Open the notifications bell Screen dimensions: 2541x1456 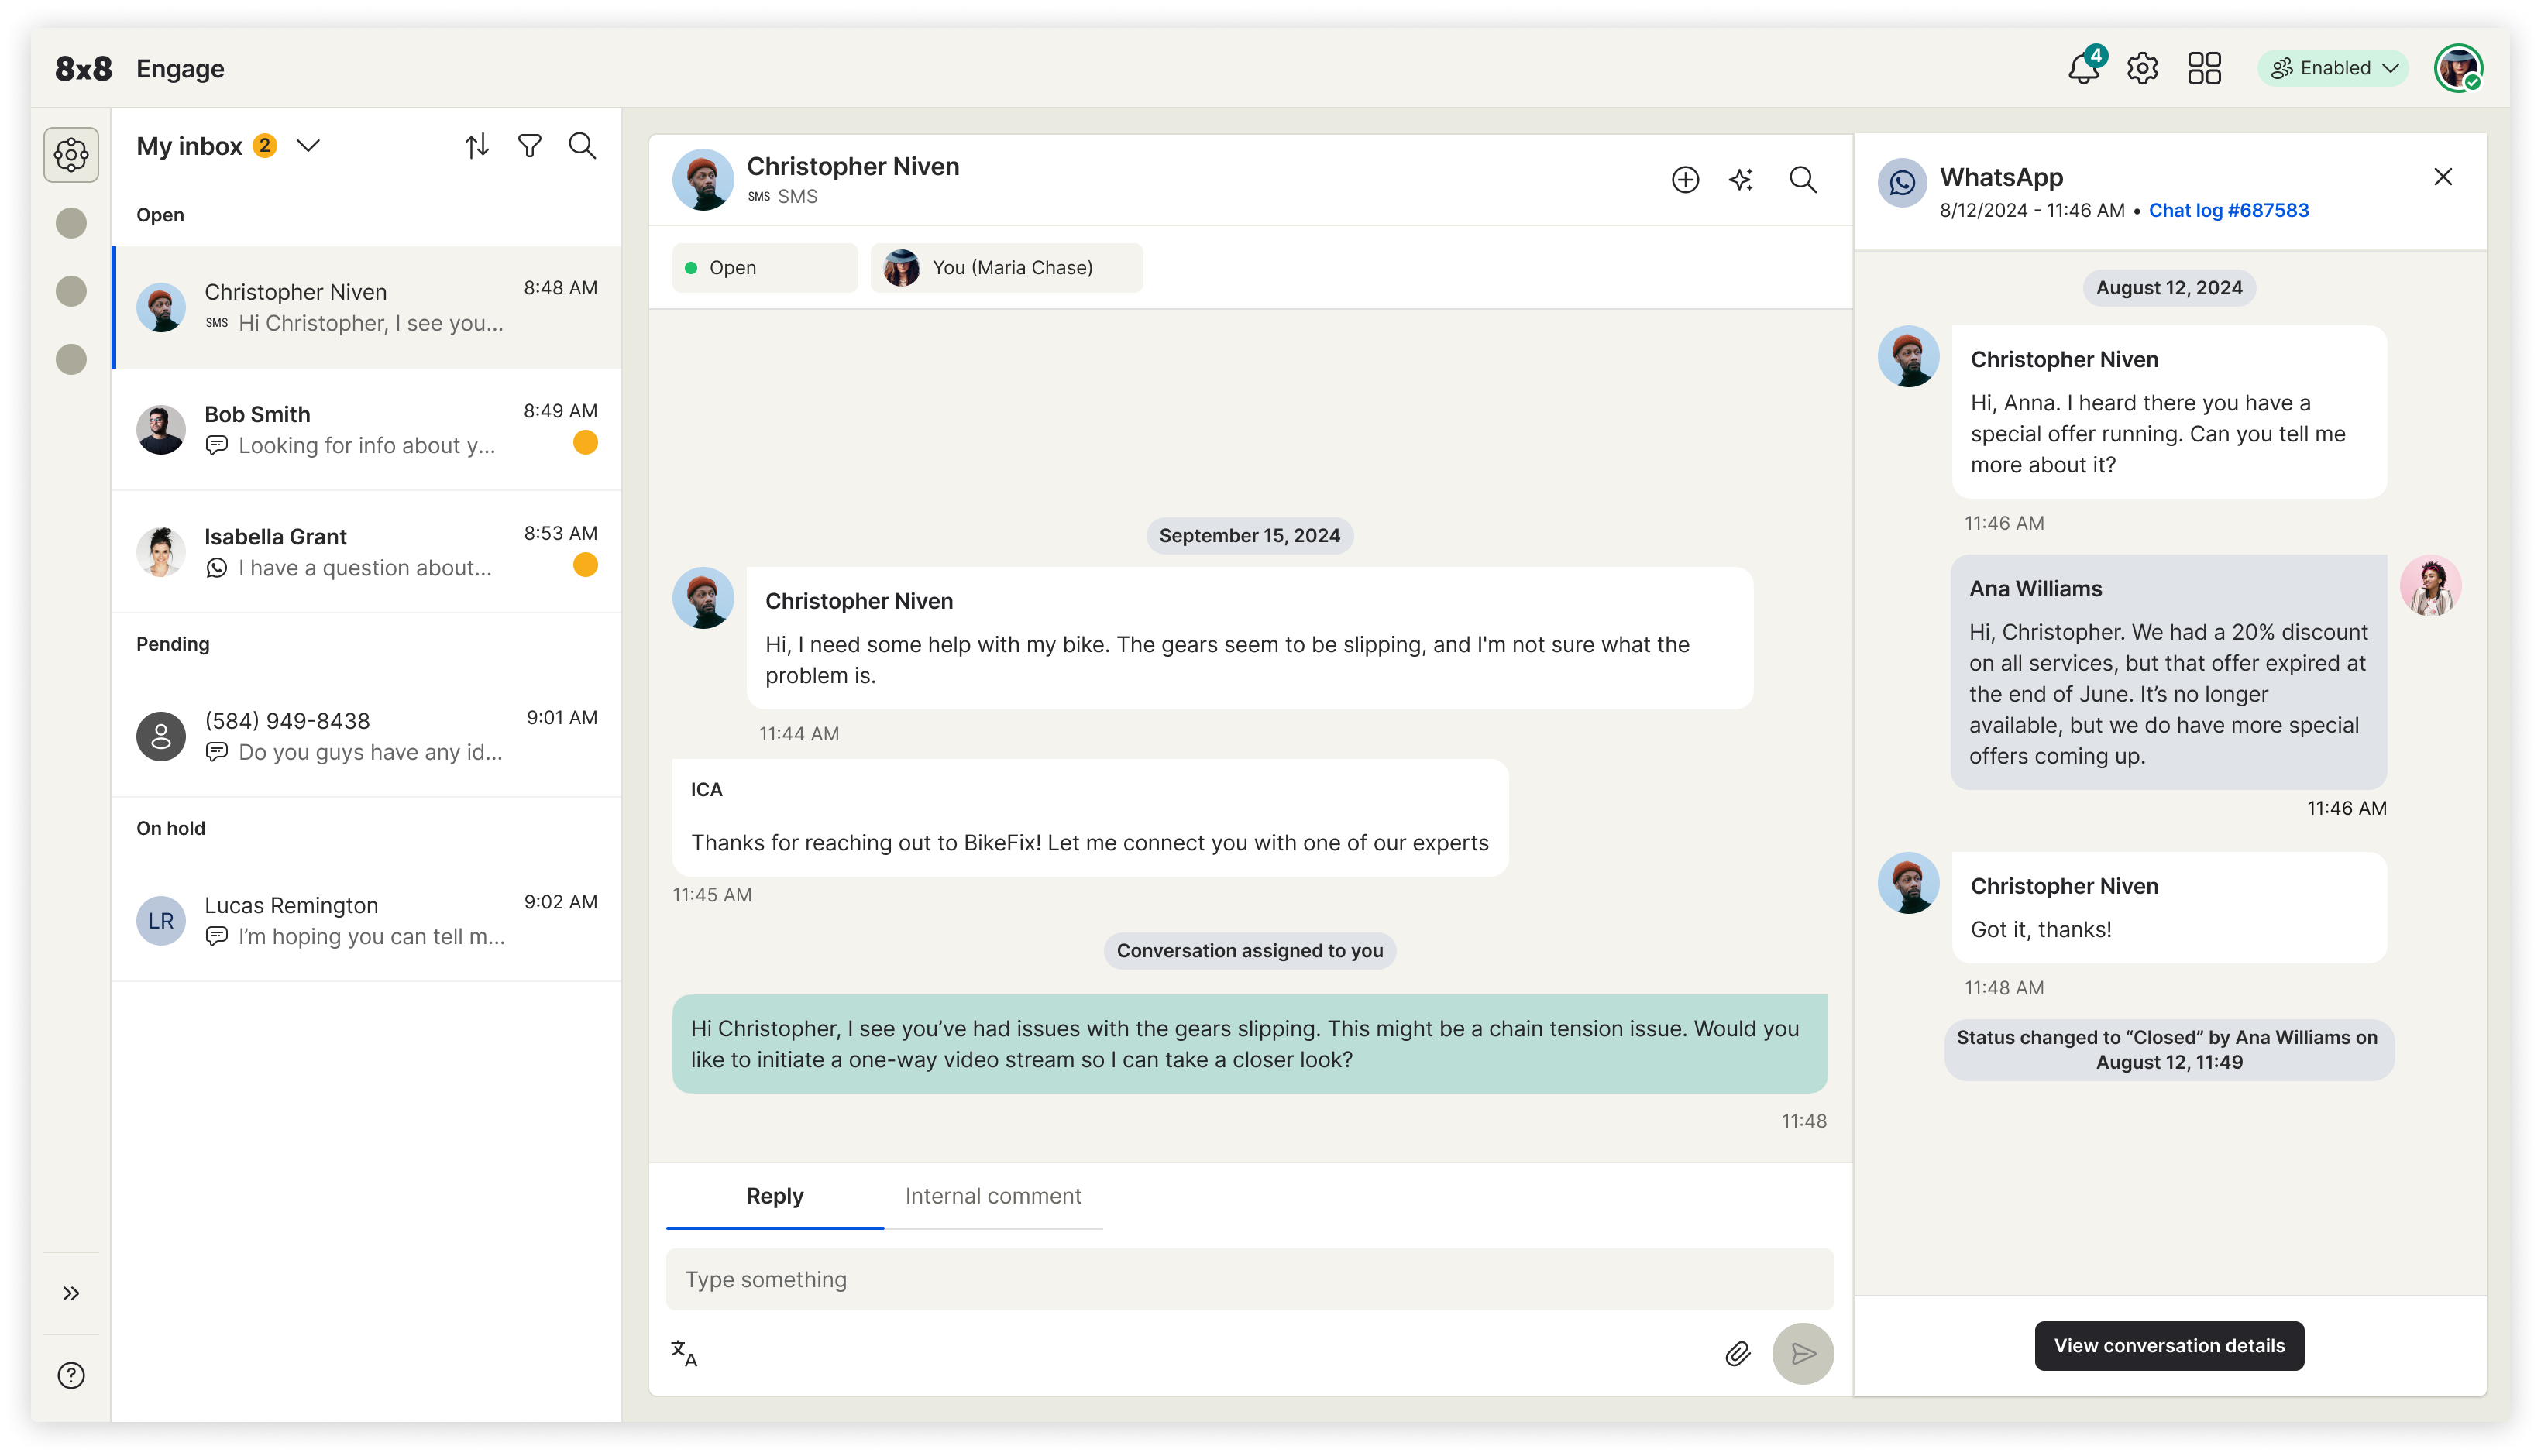pos(2083,69)
